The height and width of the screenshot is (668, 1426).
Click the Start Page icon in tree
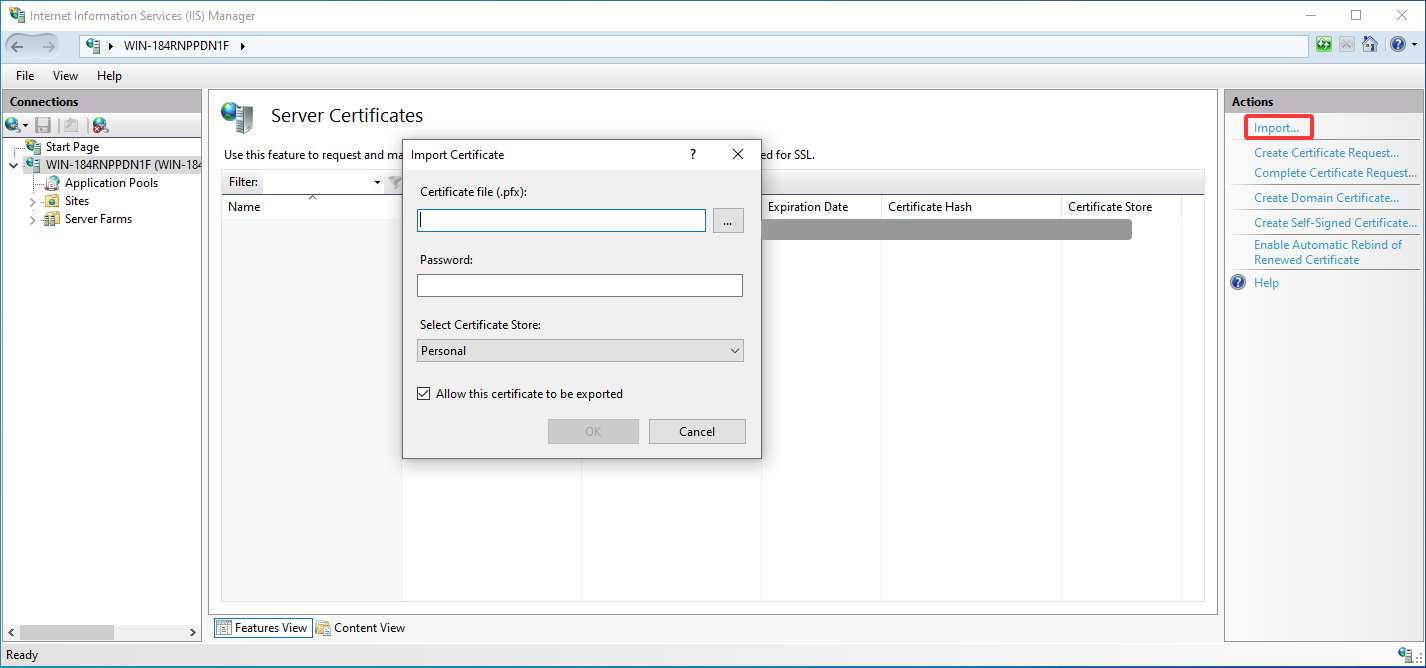point(34,147)
